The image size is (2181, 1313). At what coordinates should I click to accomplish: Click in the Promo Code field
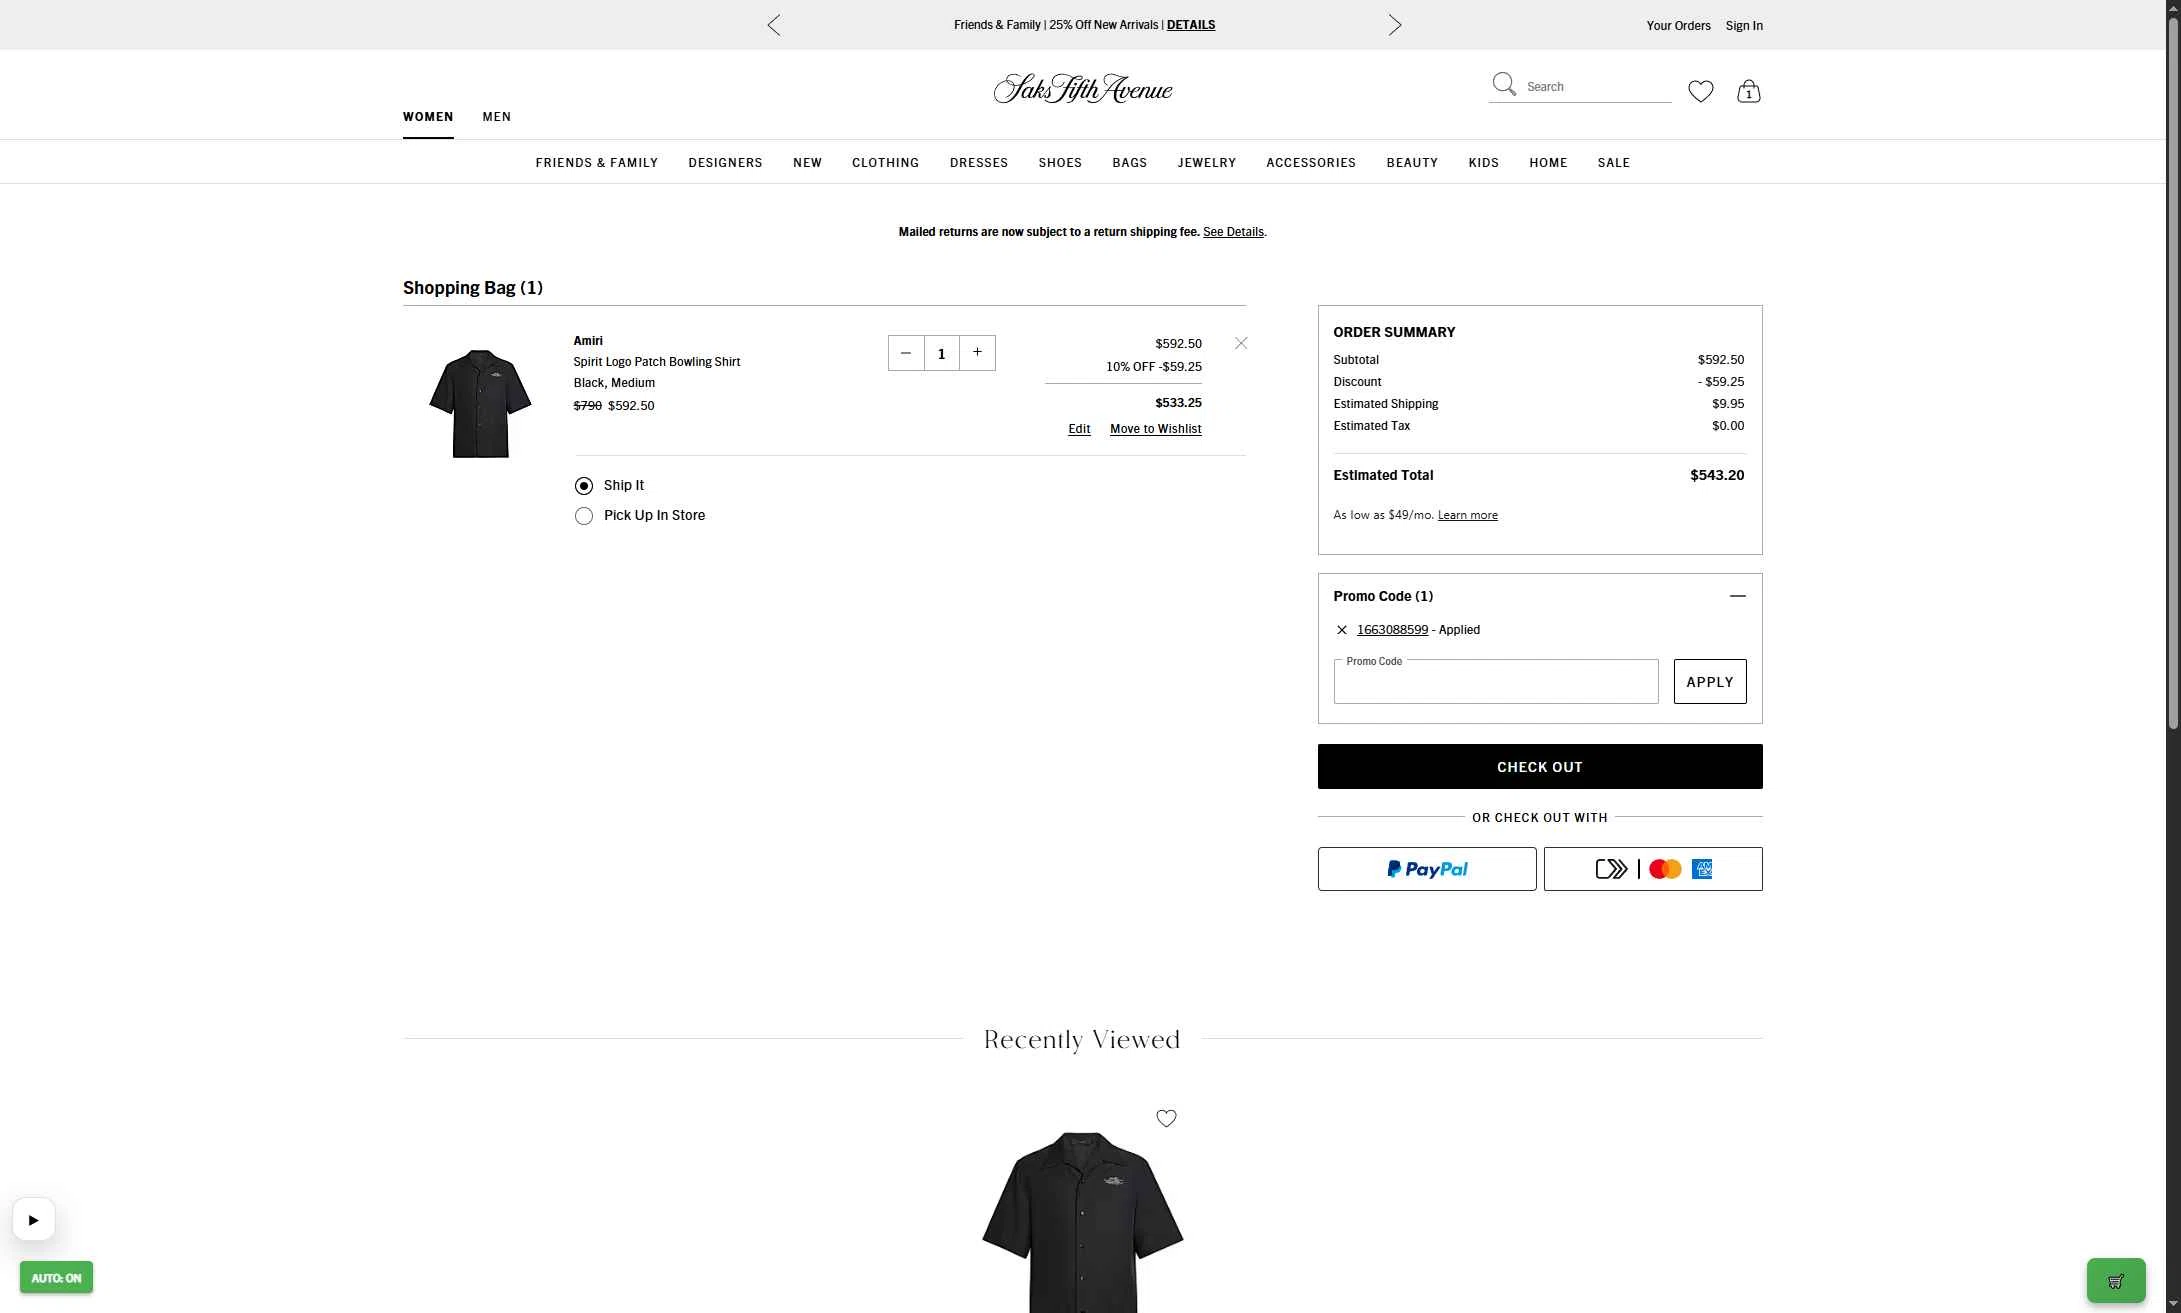[1495, 683]
